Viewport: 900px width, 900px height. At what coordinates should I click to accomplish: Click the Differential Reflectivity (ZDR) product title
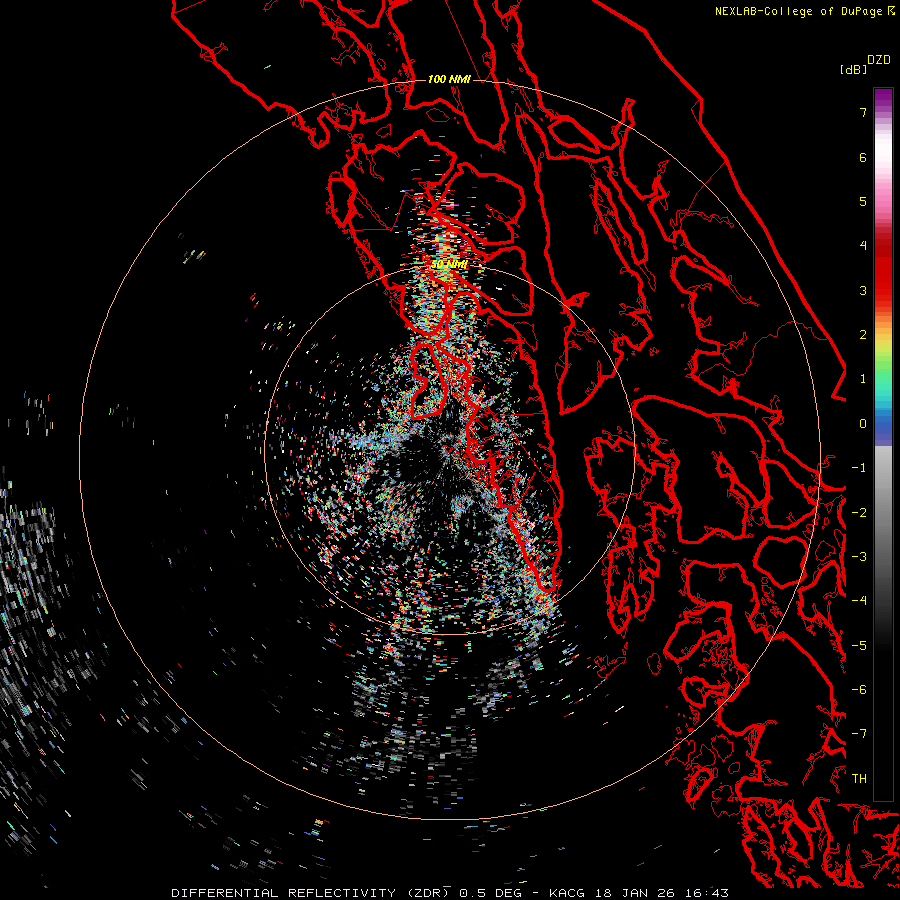(311, 893)
